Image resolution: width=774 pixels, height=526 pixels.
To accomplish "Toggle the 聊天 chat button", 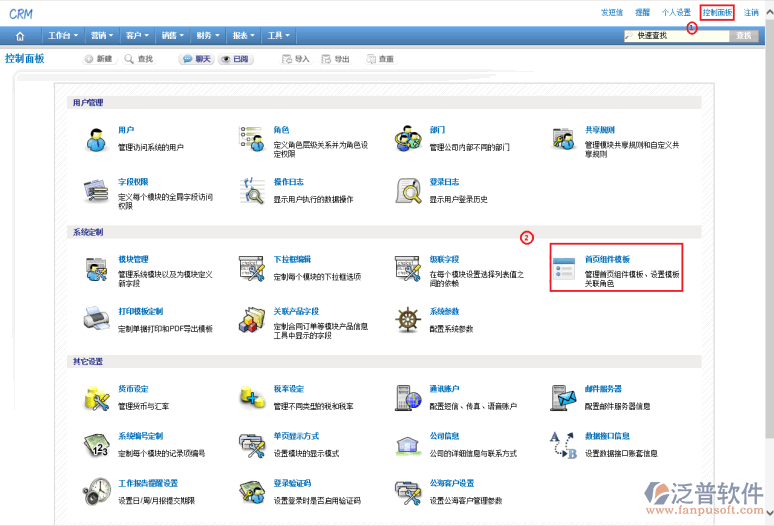I will 195,59.
